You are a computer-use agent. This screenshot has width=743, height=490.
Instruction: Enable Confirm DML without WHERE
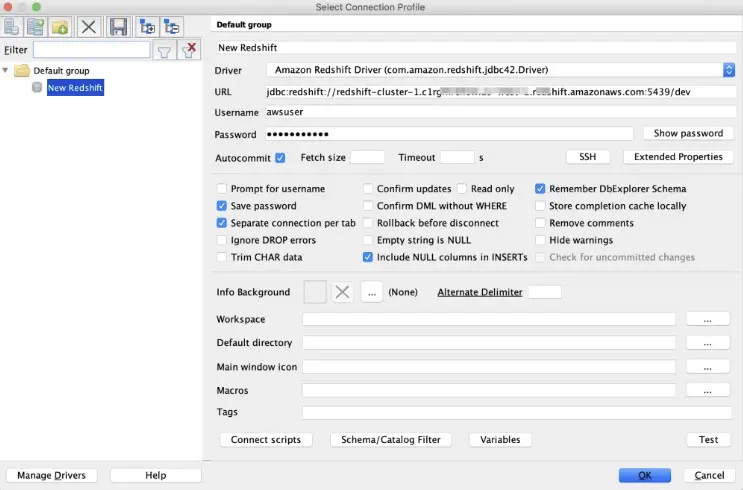pos(368,206)
